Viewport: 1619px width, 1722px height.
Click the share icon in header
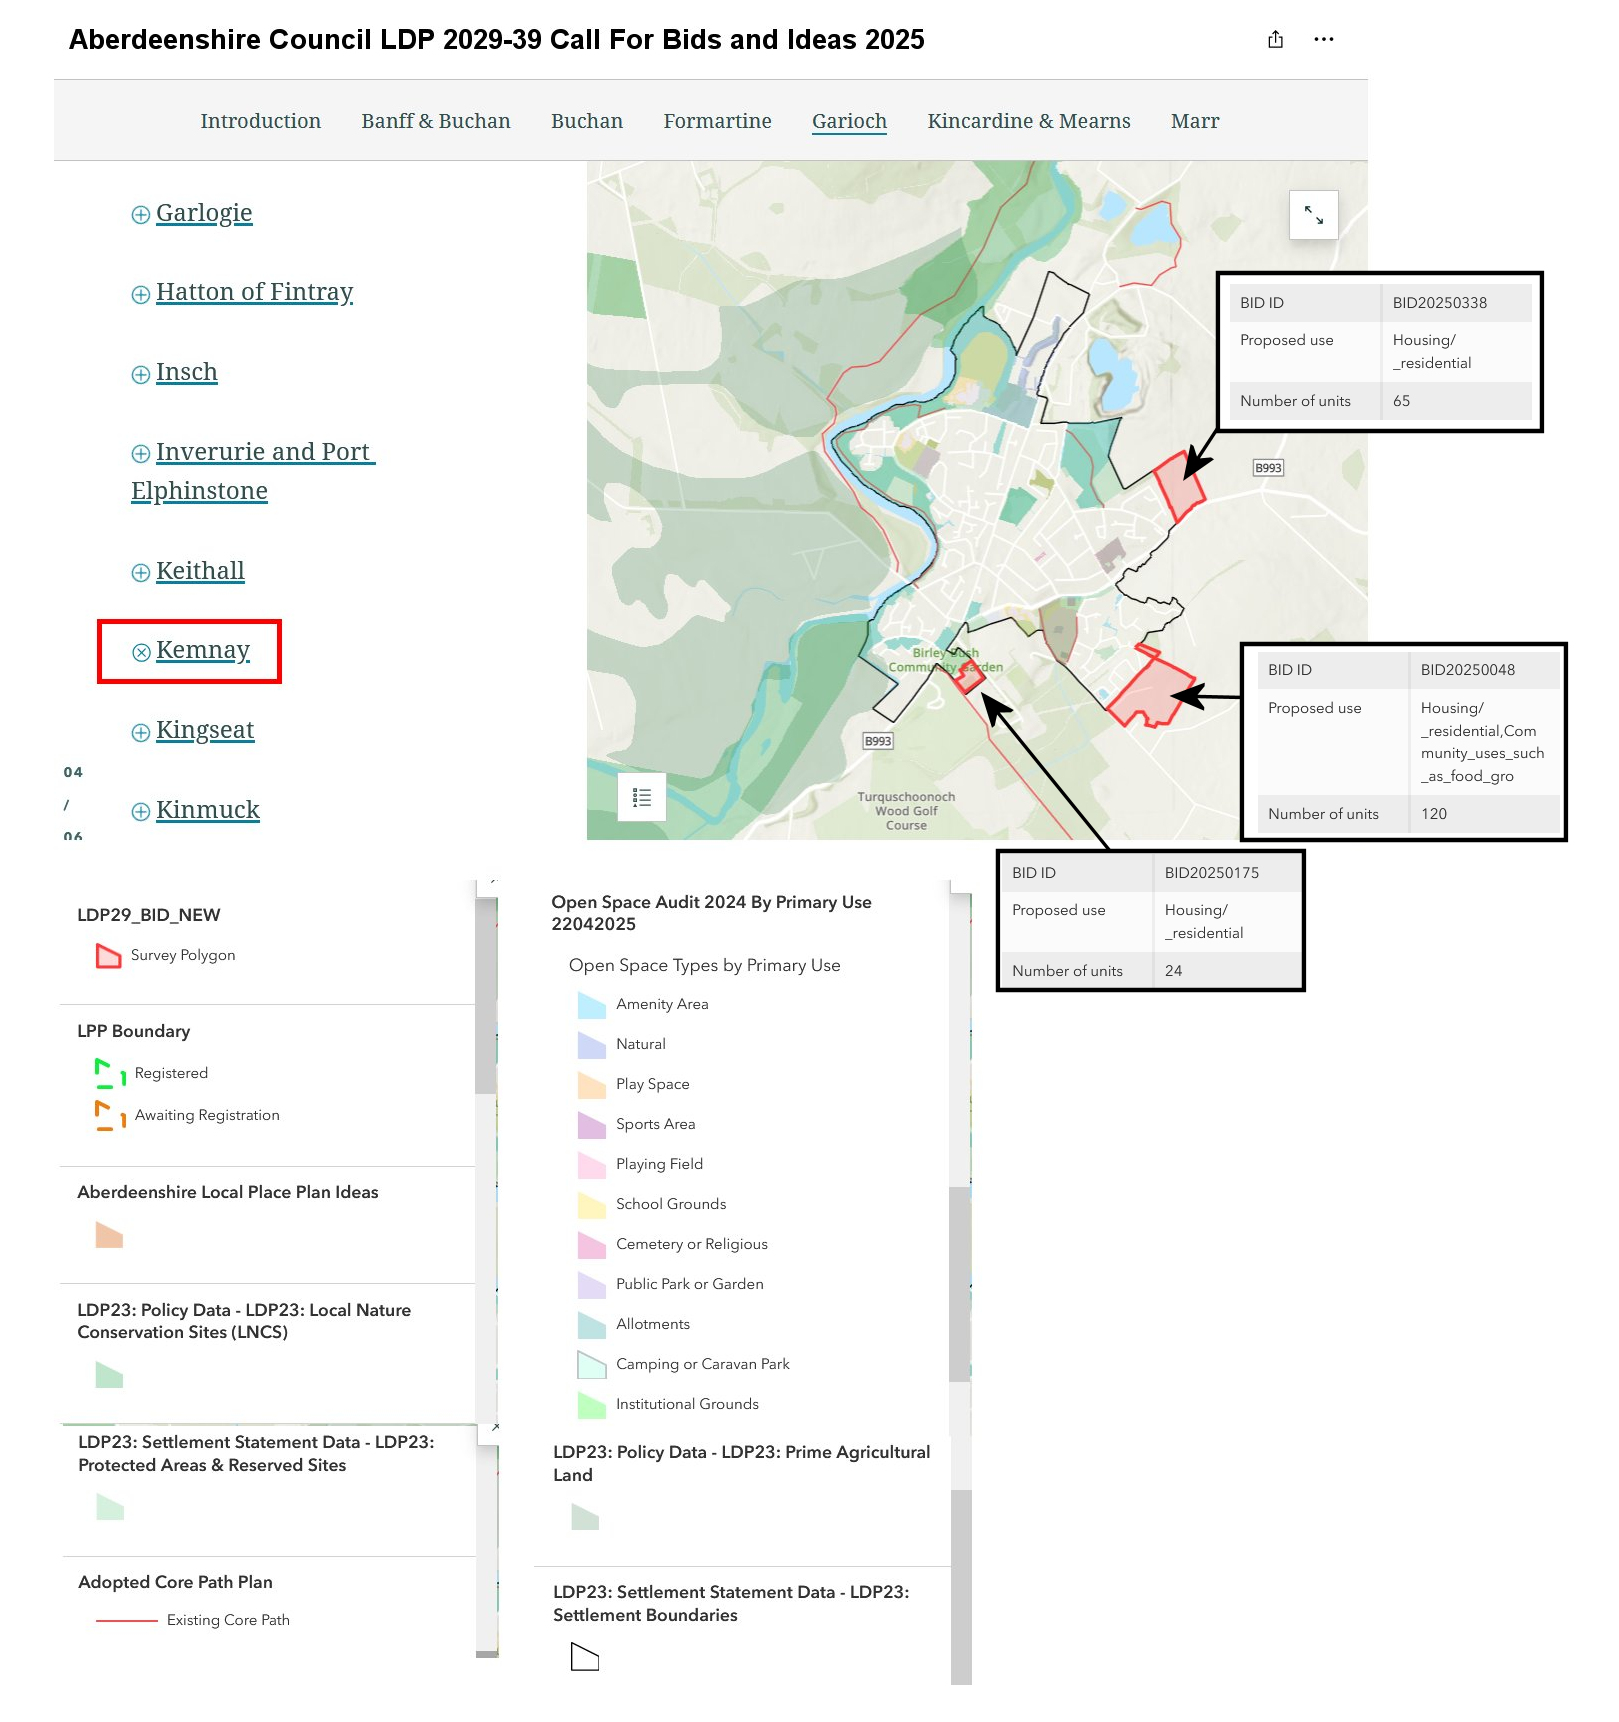[1275, 40]
